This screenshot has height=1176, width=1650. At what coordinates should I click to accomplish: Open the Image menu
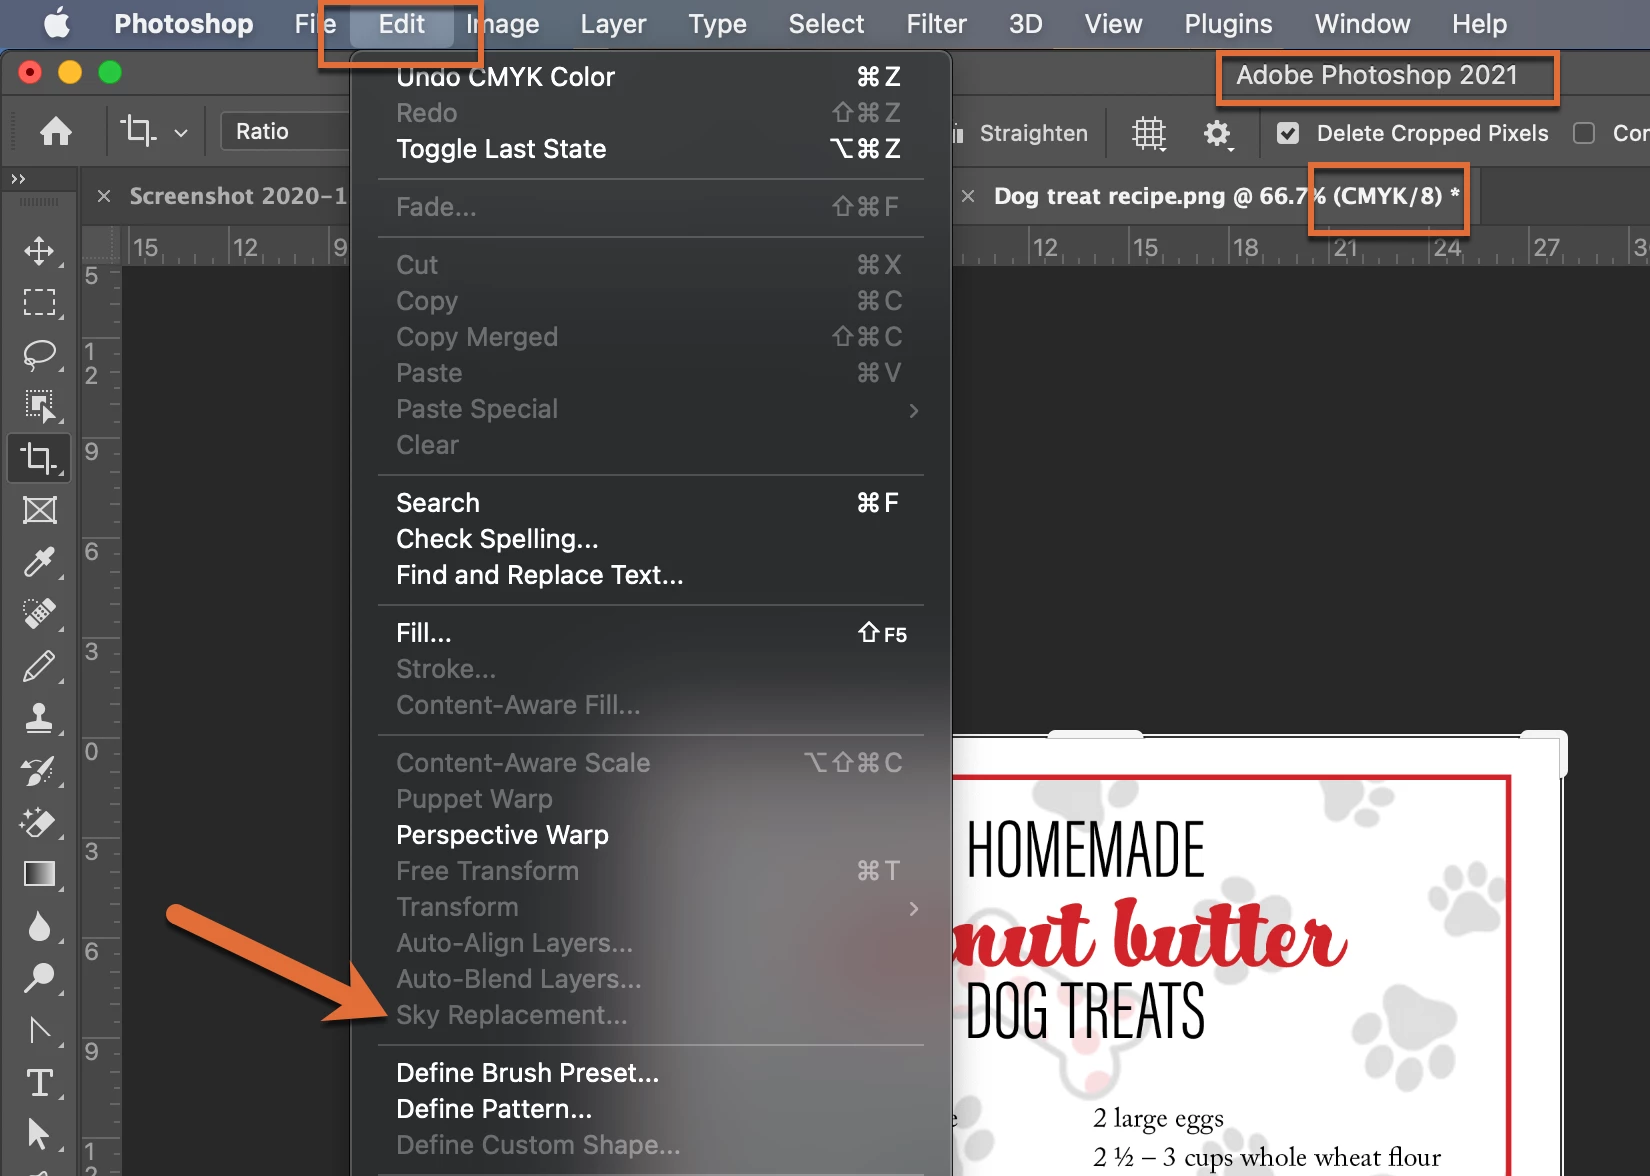502,23
